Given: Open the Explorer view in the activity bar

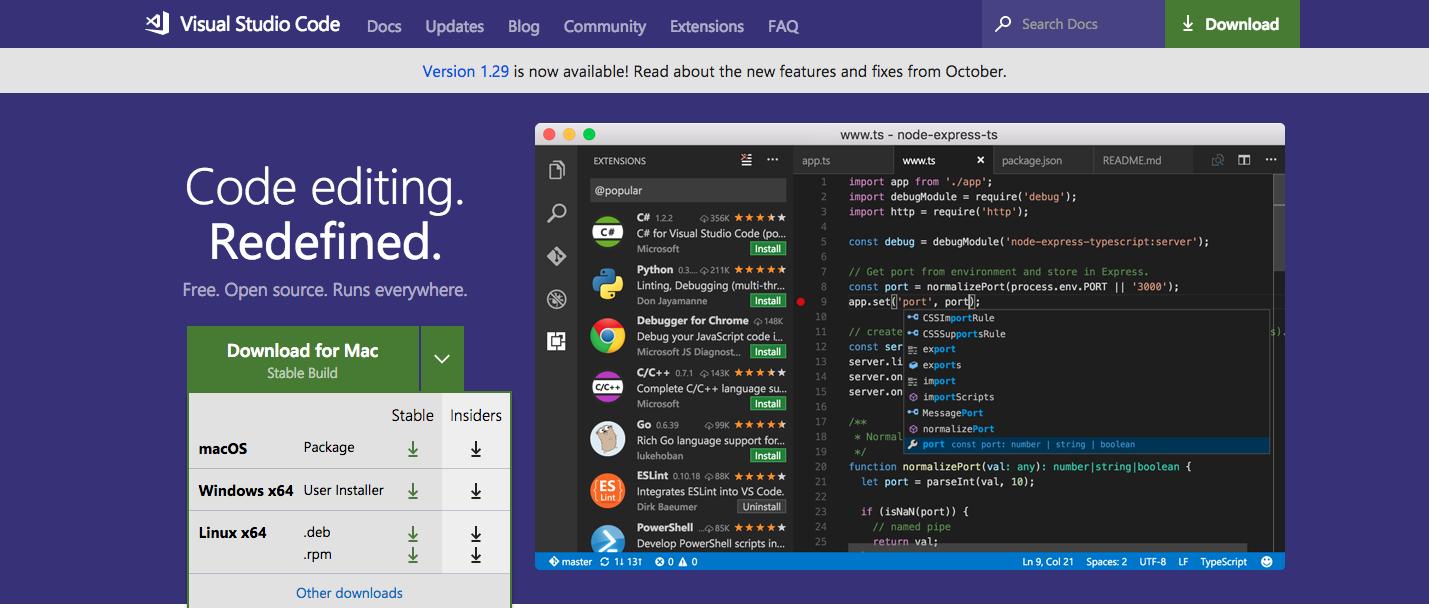Looking at the screenshot, I should [557, 169].
